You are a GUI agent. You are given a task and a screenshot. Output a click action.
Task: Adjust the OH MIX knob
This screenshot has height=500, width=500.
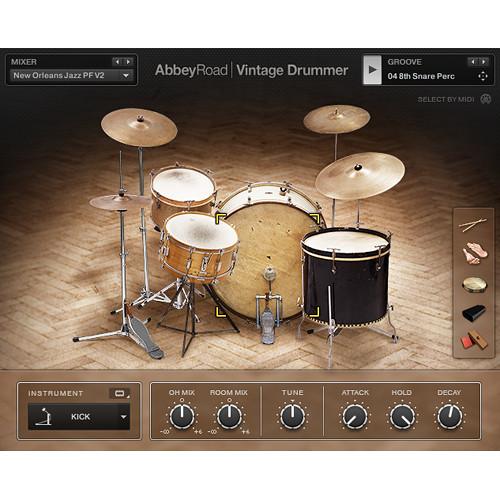point(182,416)
